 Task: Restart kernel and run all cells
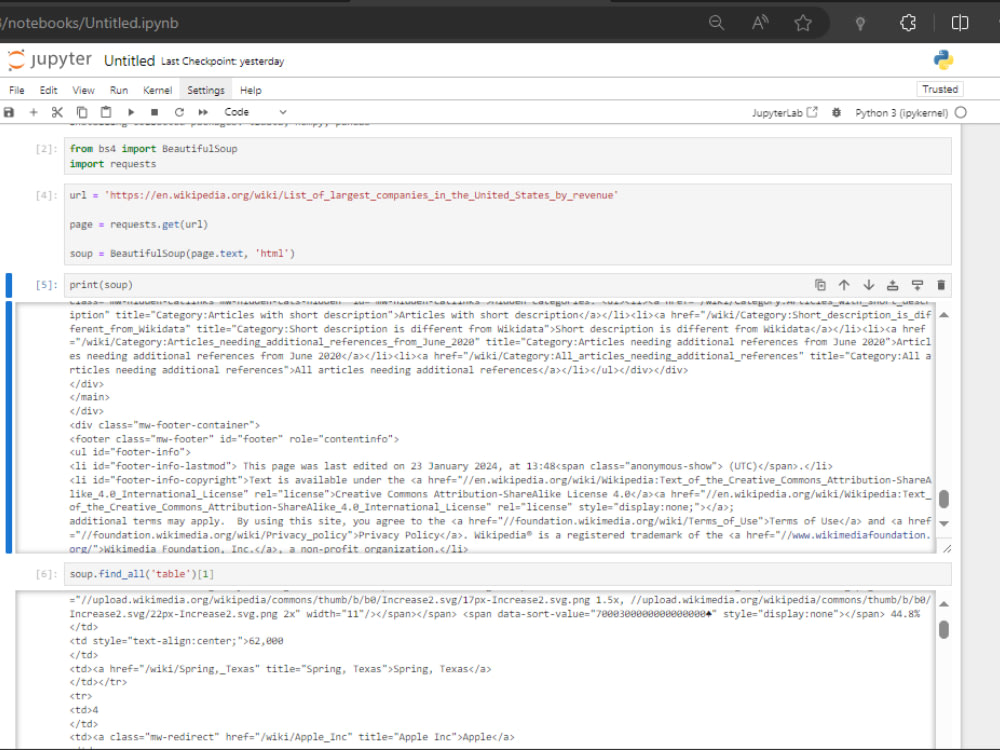point(204,112)
